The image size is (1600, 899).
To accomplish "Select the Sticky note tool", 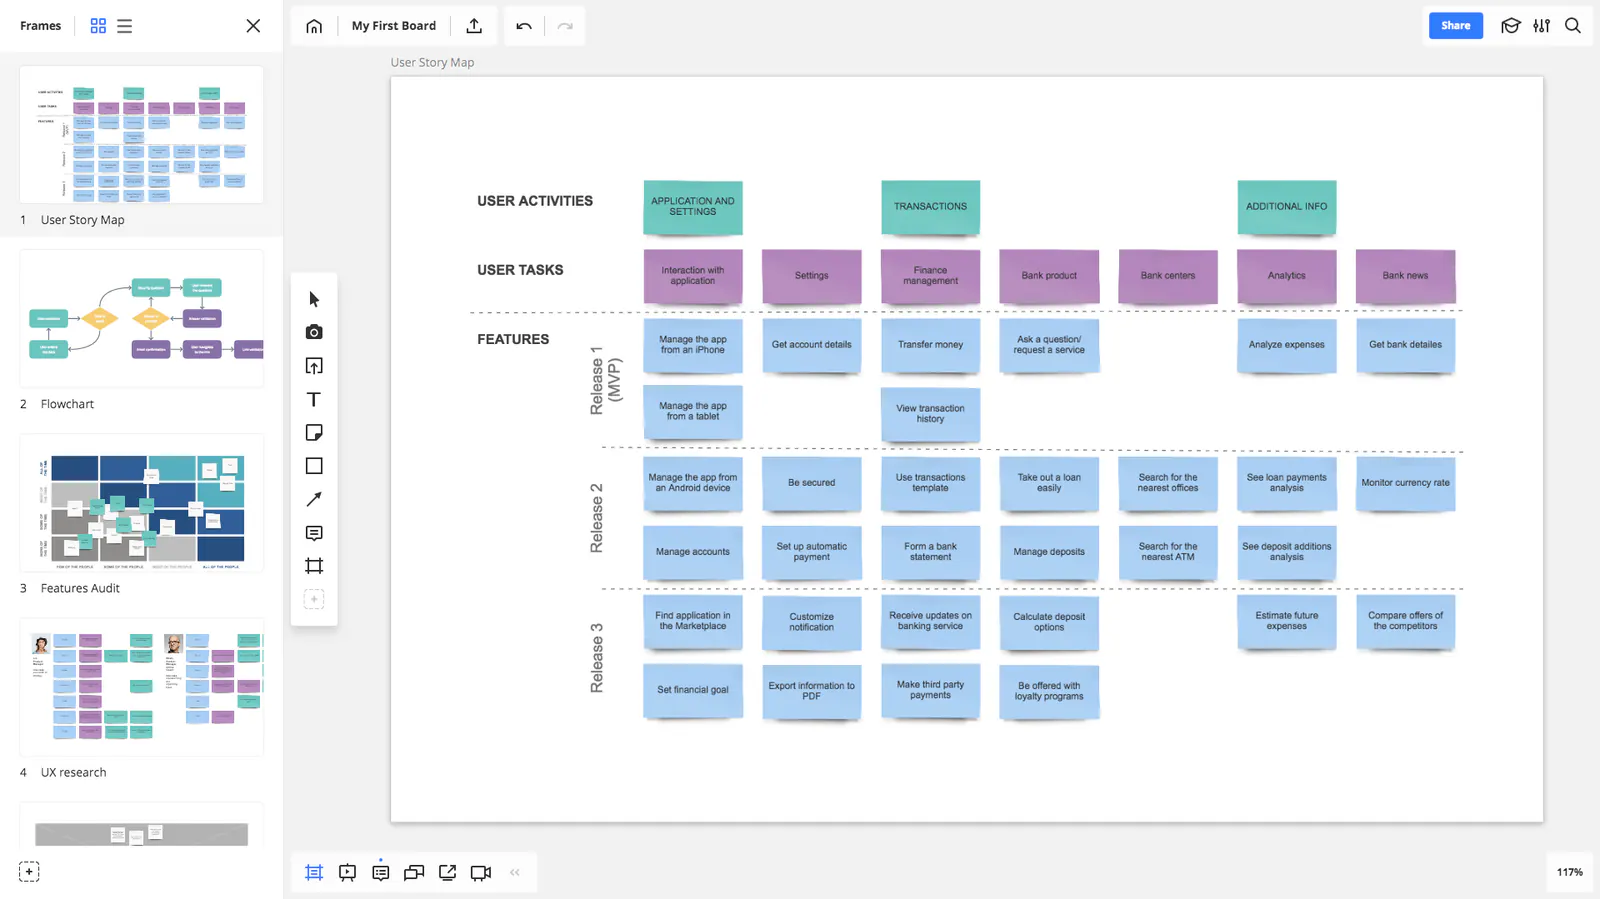I will coord(314,432).
